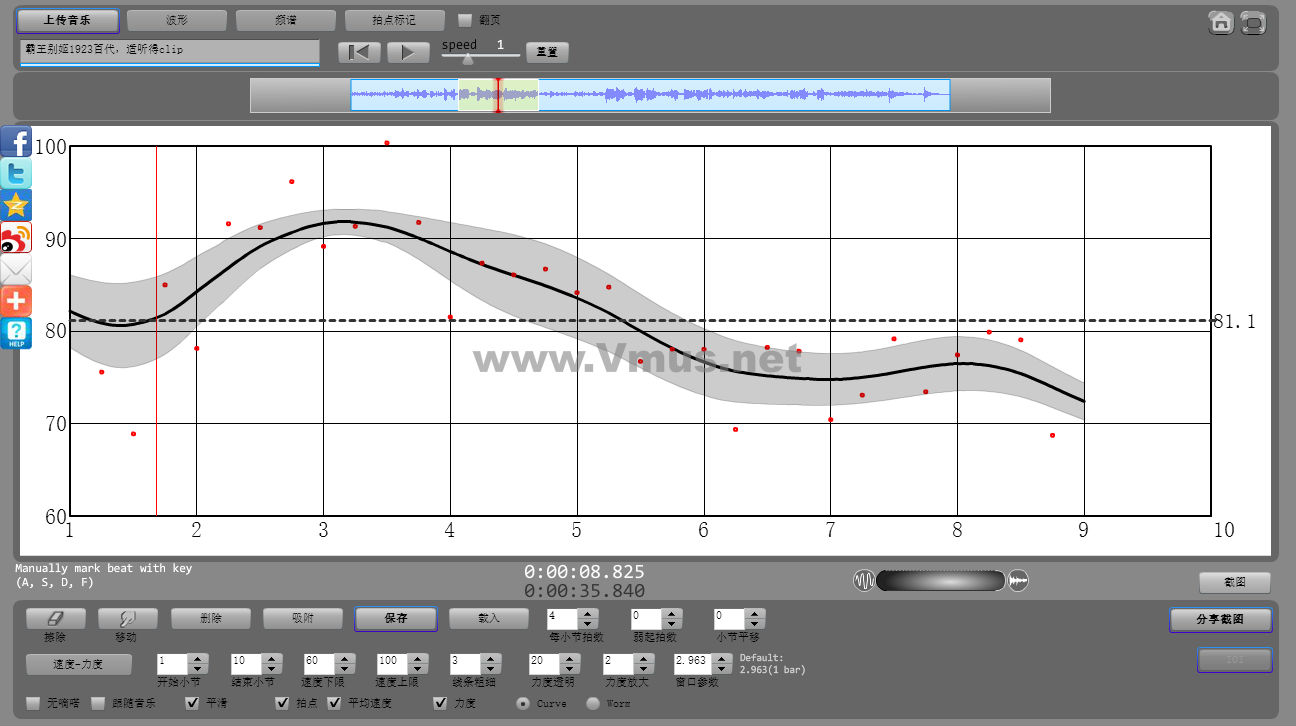This screenshot has height=726, width=1296.
Task: Click the average tempo label 81.1
Action: [x=1234, y=322]
